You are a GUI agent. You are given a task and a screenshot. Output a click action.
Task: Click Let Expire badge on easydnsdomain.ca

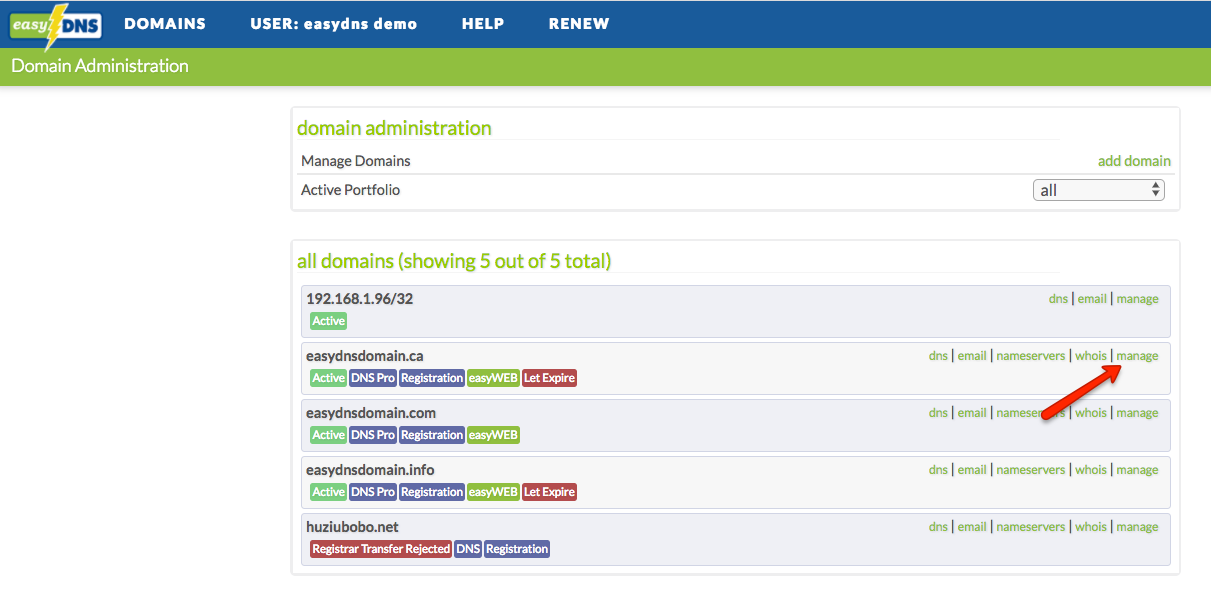tap(549, 378)
